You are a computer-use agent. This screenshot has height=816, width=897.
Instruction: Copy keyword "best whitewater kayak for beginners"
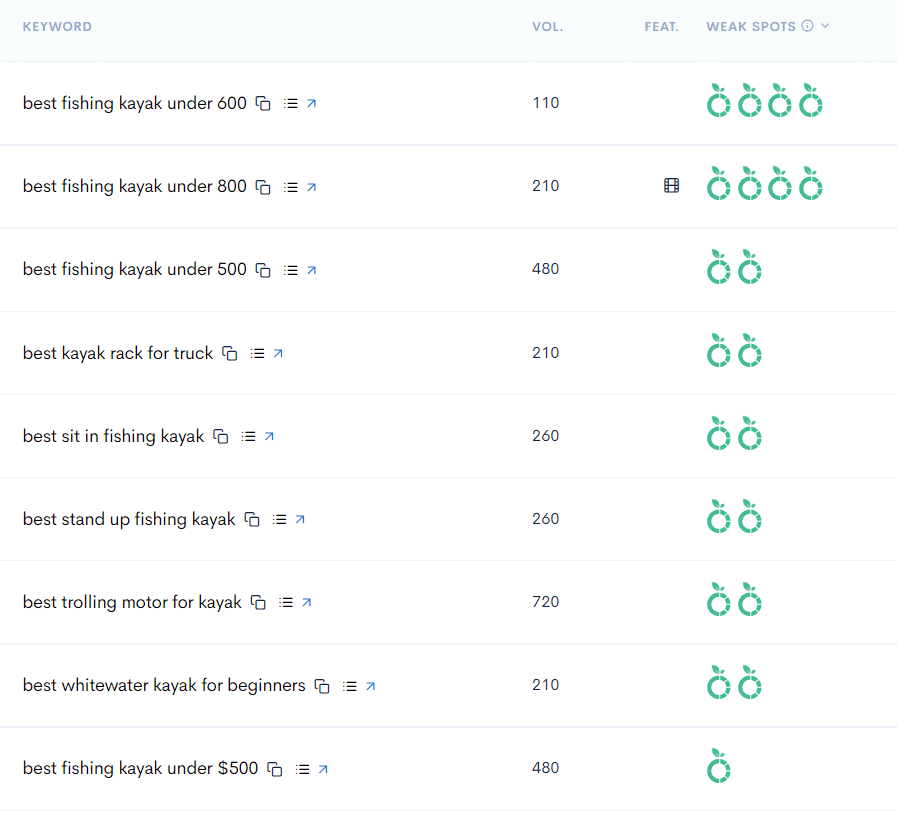click(x=321, y=686)
